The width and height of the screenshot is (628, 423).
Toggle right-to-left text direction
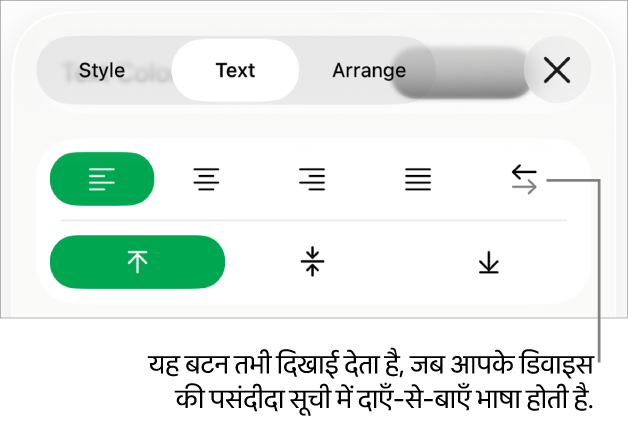(524, 180)
